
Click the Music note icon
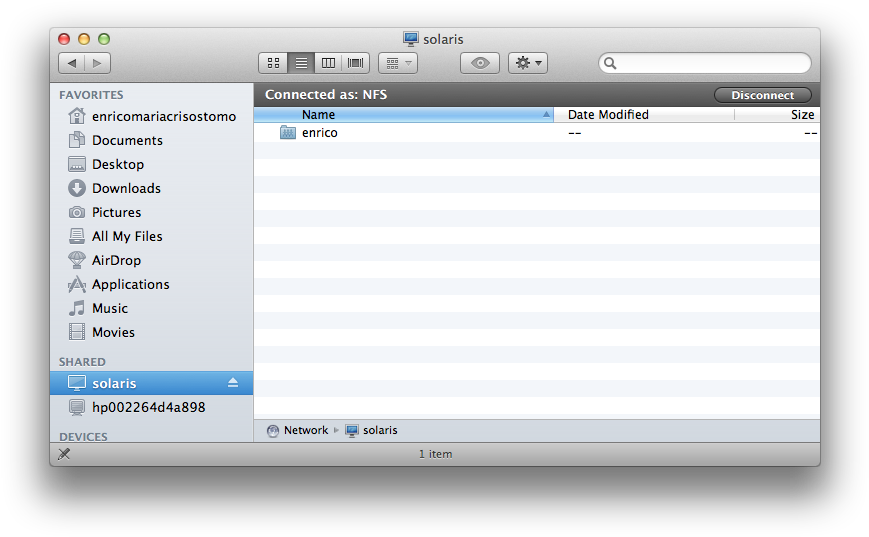76,308
